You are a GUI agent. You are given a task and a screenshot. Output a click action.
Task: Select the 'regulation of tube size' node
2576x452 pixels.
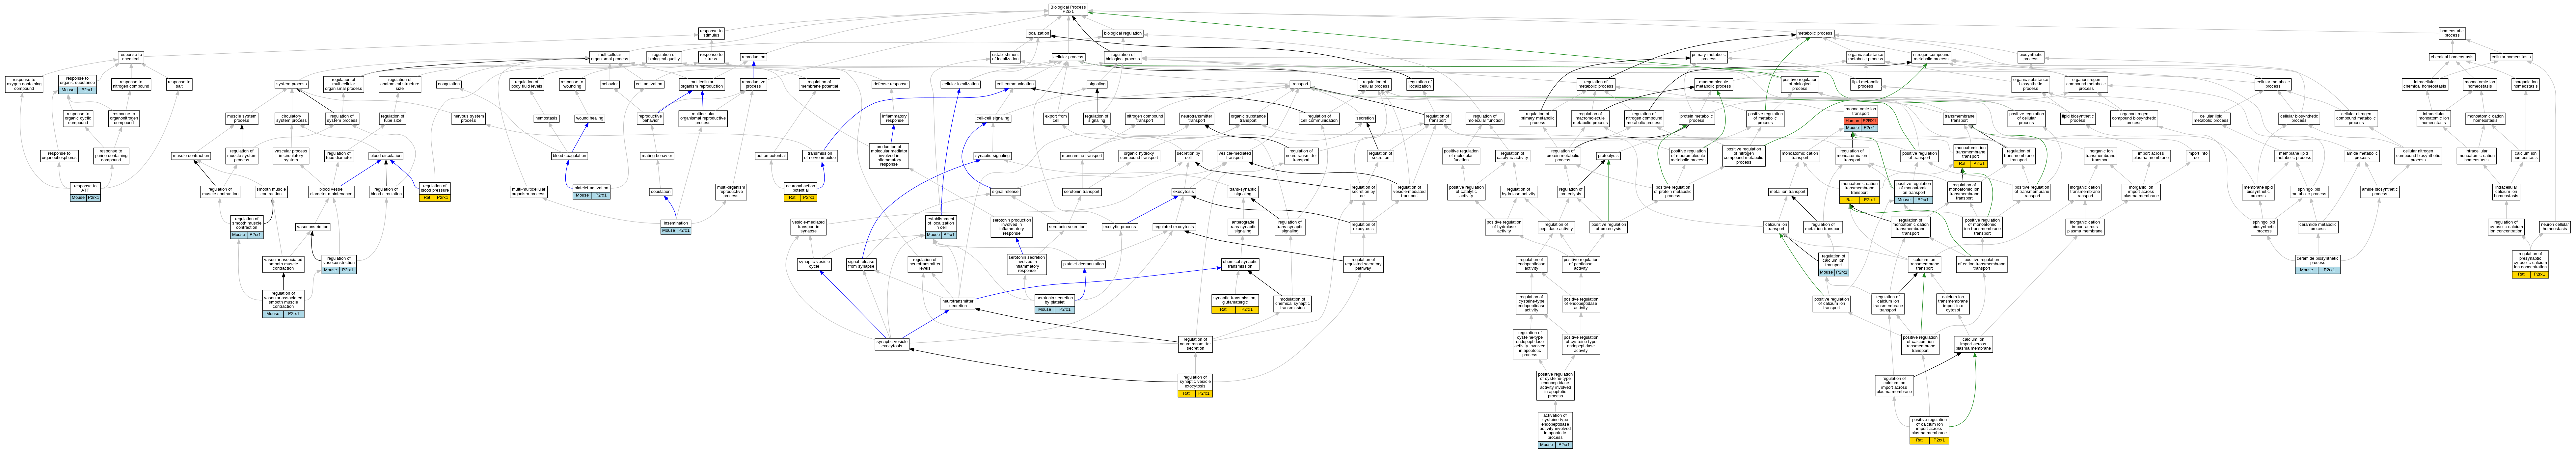(392, 119)
